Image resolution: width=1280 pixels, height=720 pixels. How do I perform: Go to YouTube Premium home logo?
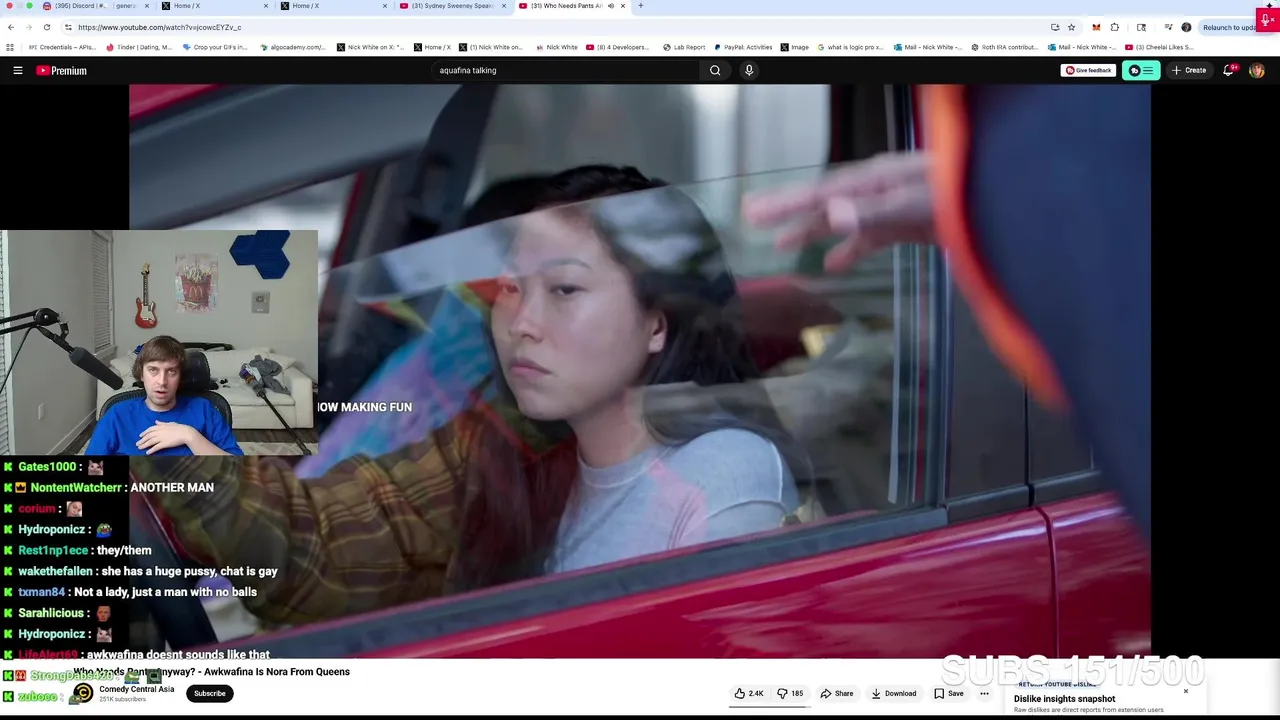click(x=62, y=70)
